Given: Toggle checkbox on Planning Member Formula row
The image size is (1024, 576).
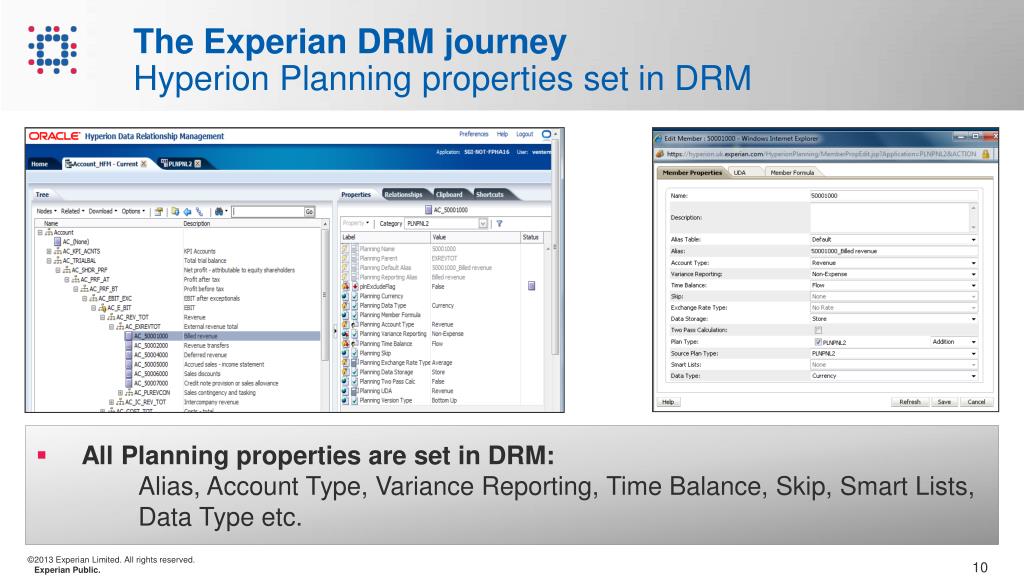Looking at the screenshot, I should 355,315.
